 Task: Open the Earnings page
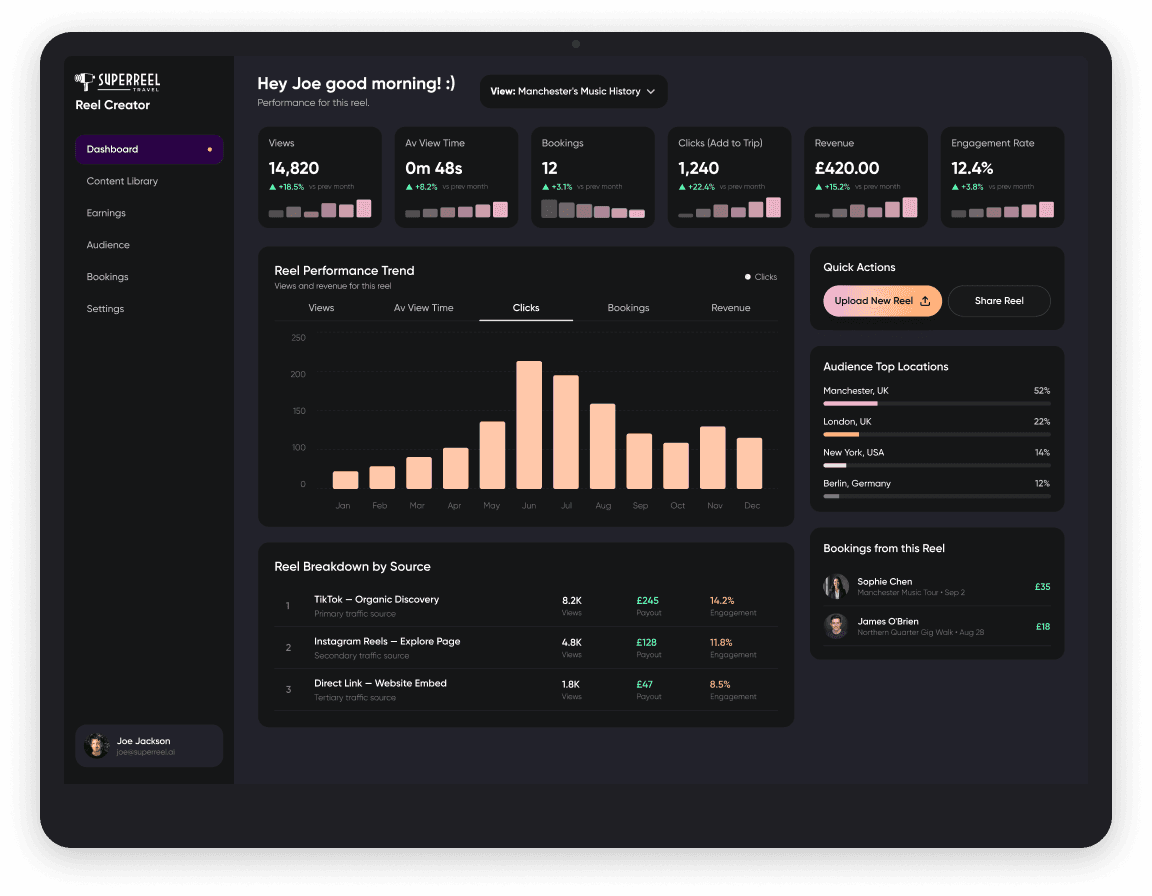coord(106,213)
